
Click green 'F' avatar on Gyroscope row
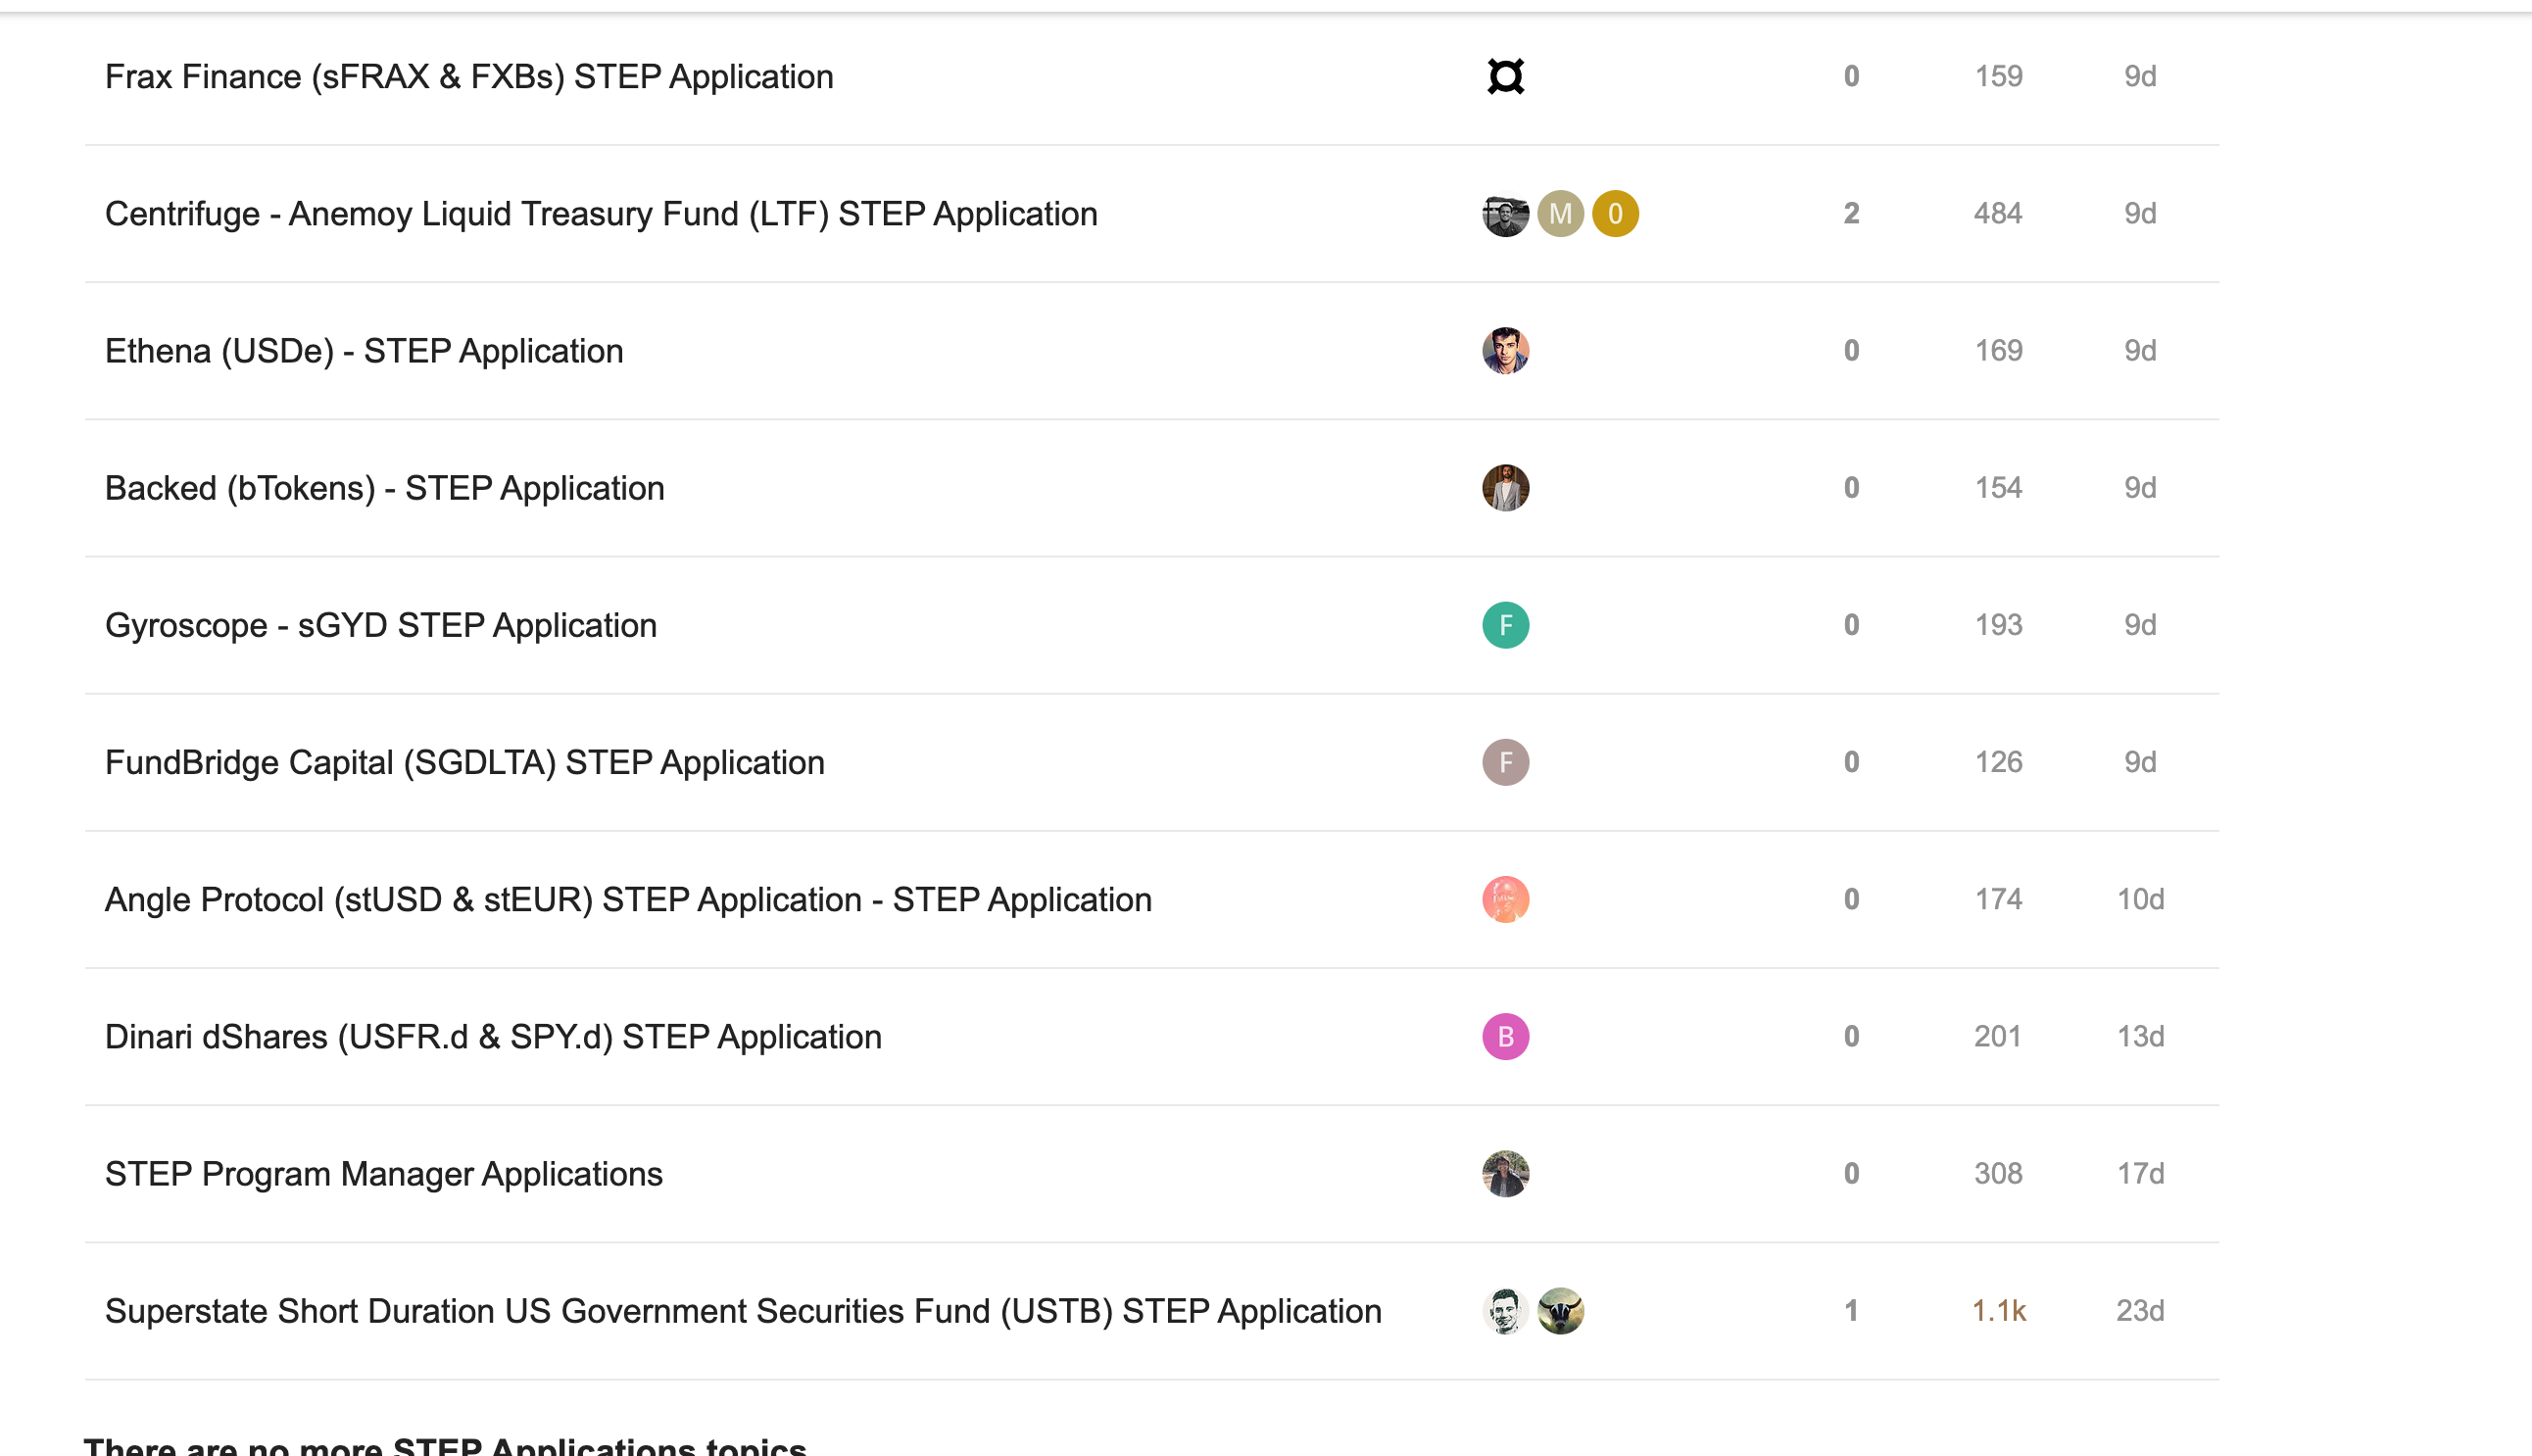(1505, 625)
